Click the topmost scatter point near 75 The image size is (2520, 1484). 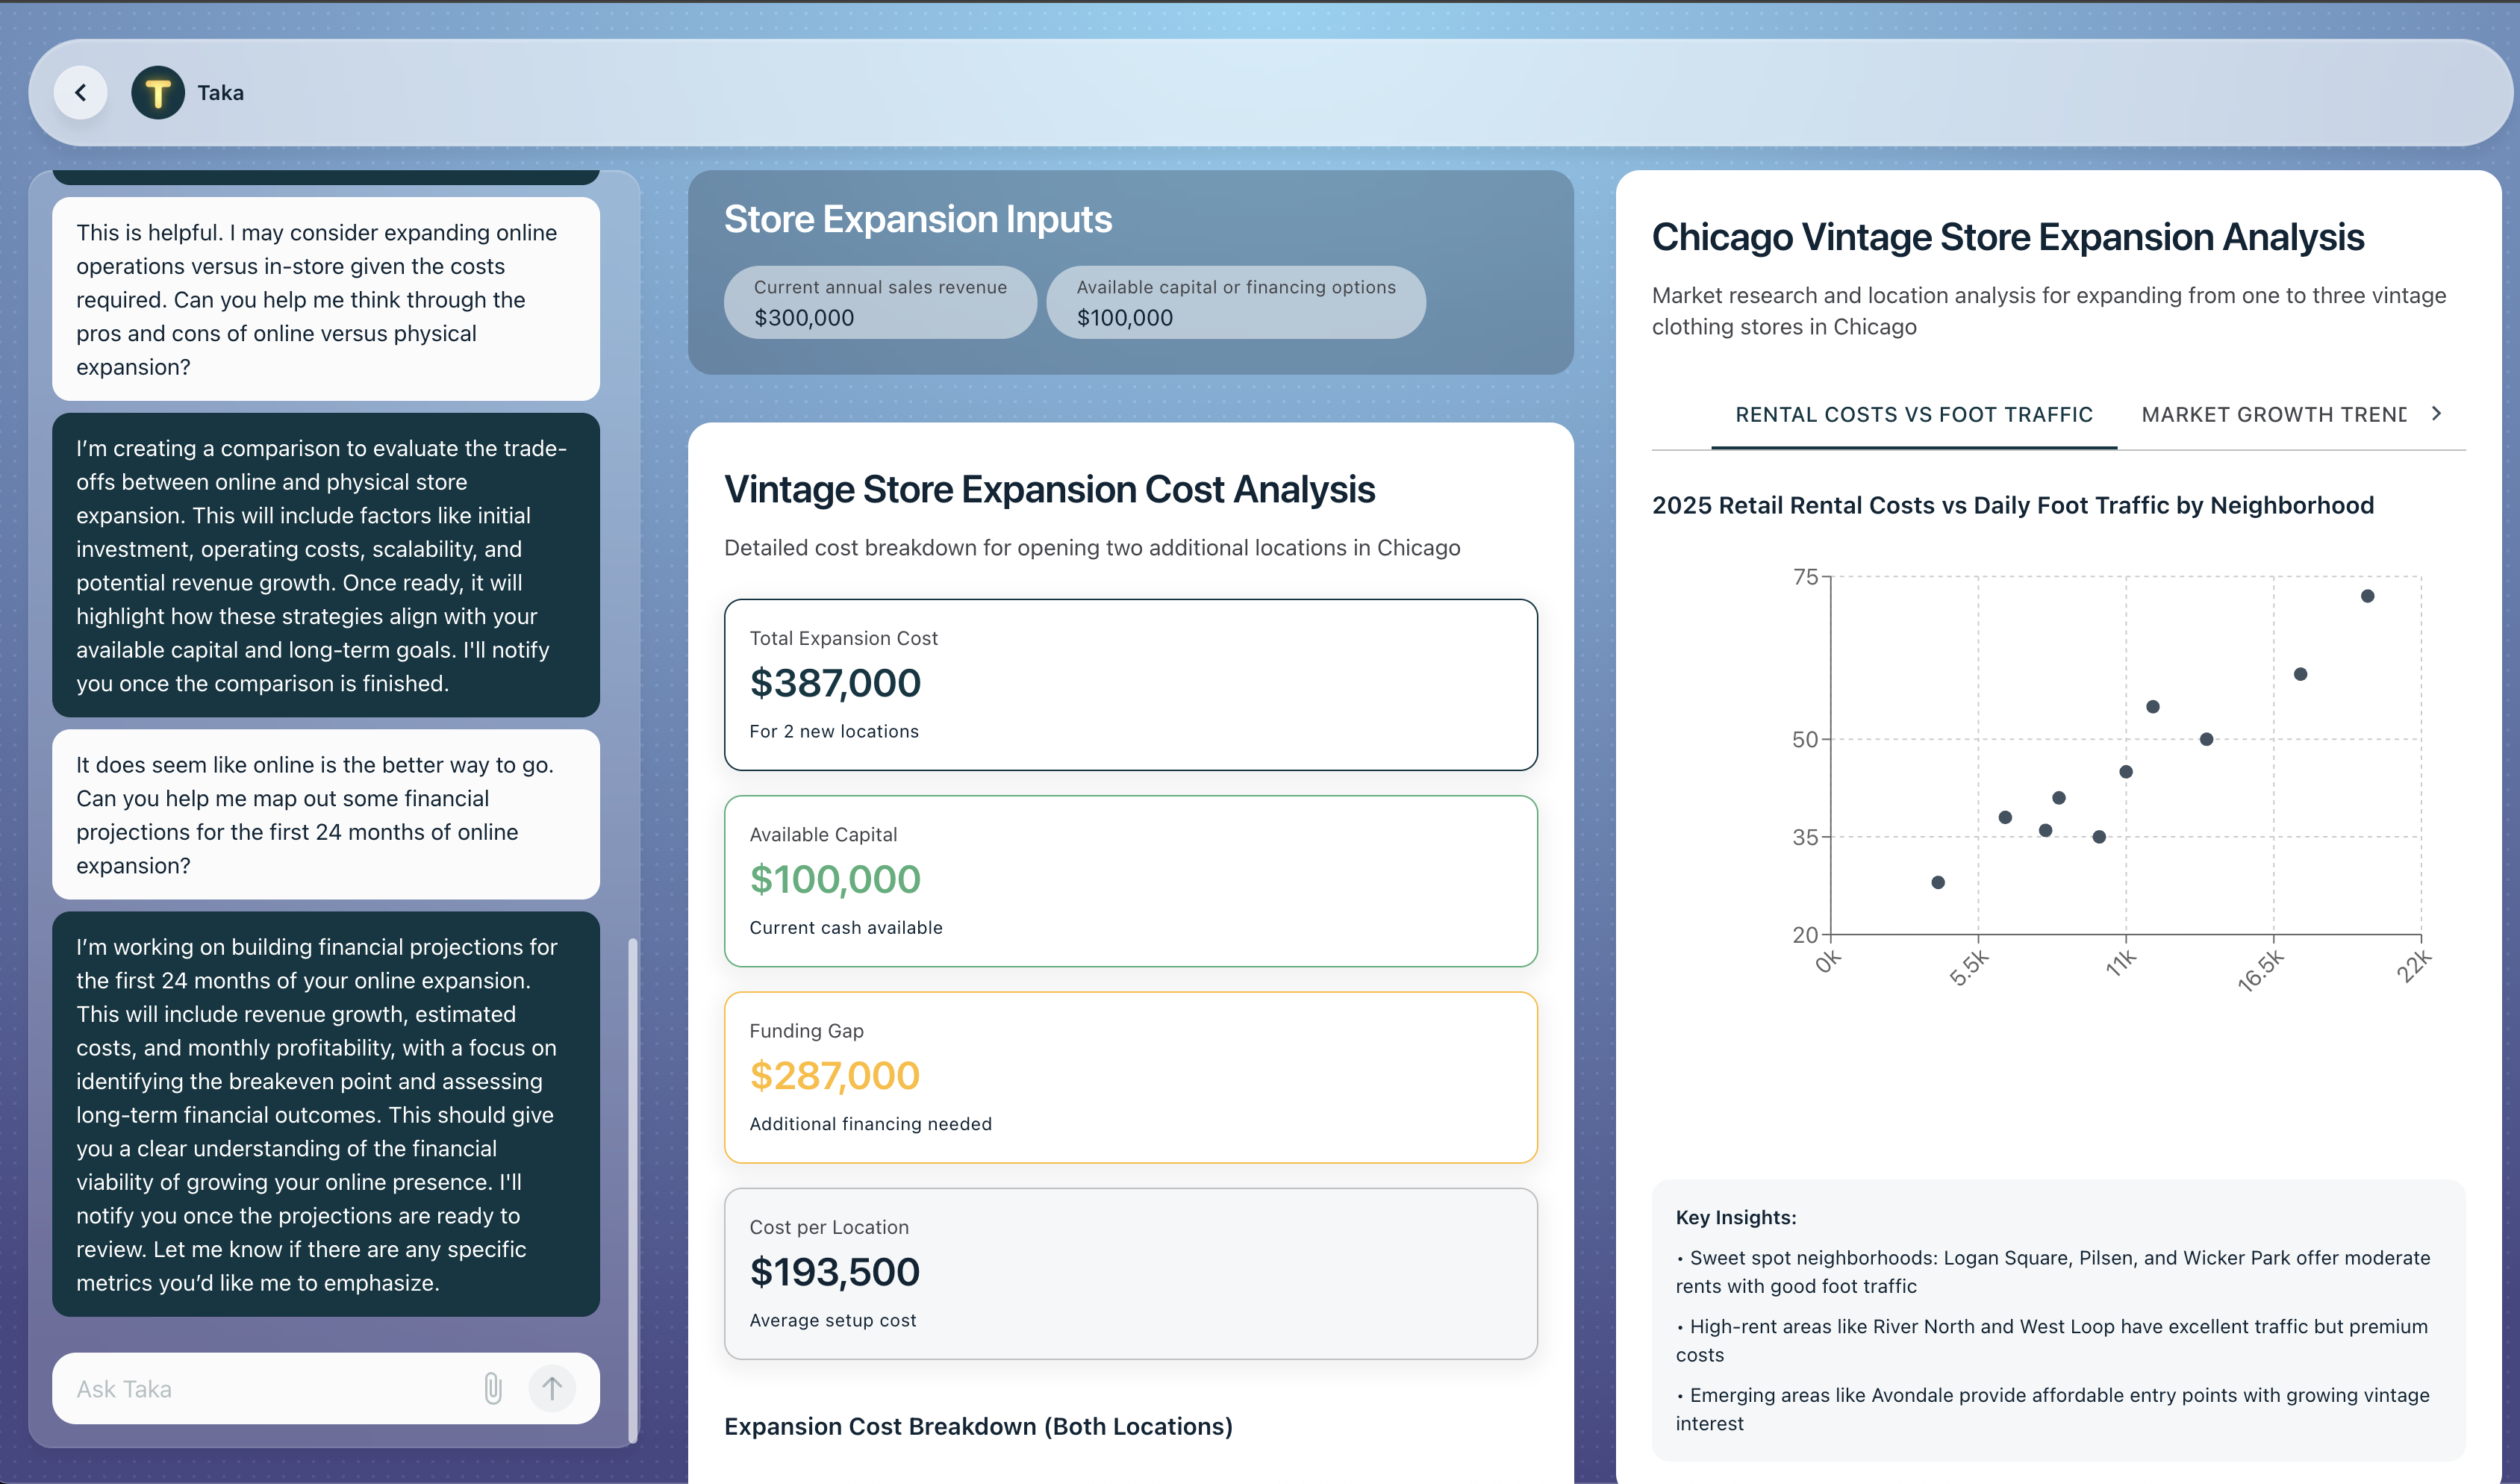pyautogui.click(x=2367, y=596)
